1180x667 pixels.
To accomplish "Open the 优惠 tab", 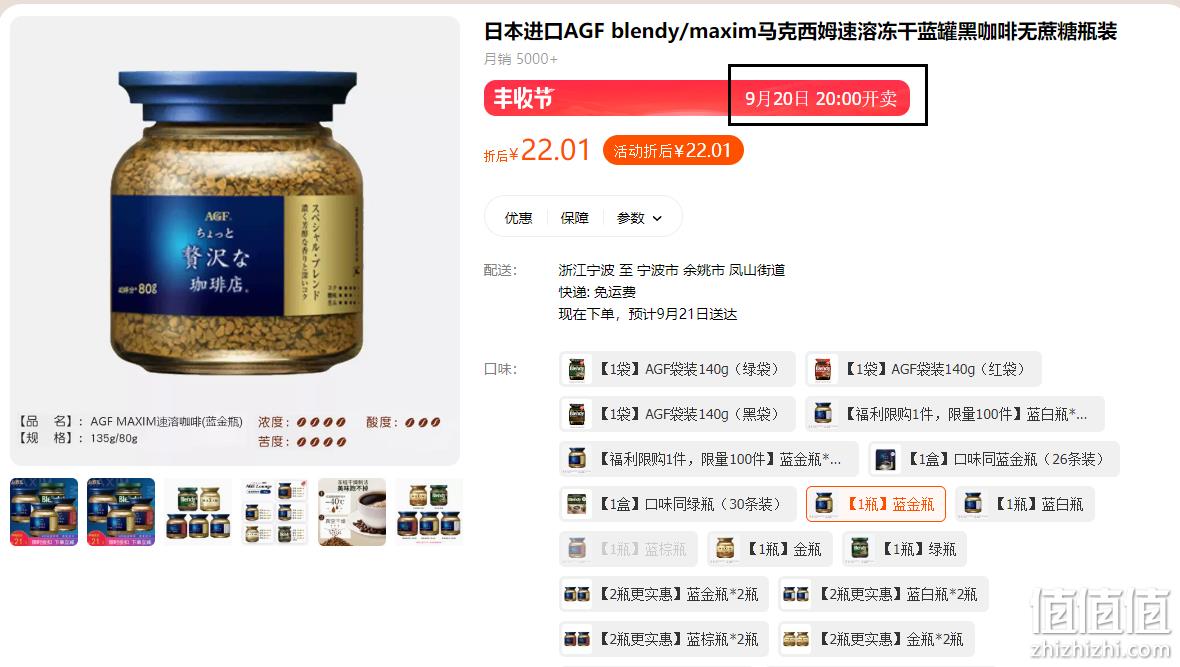I will pyautogui.click(x=519, y=218).
